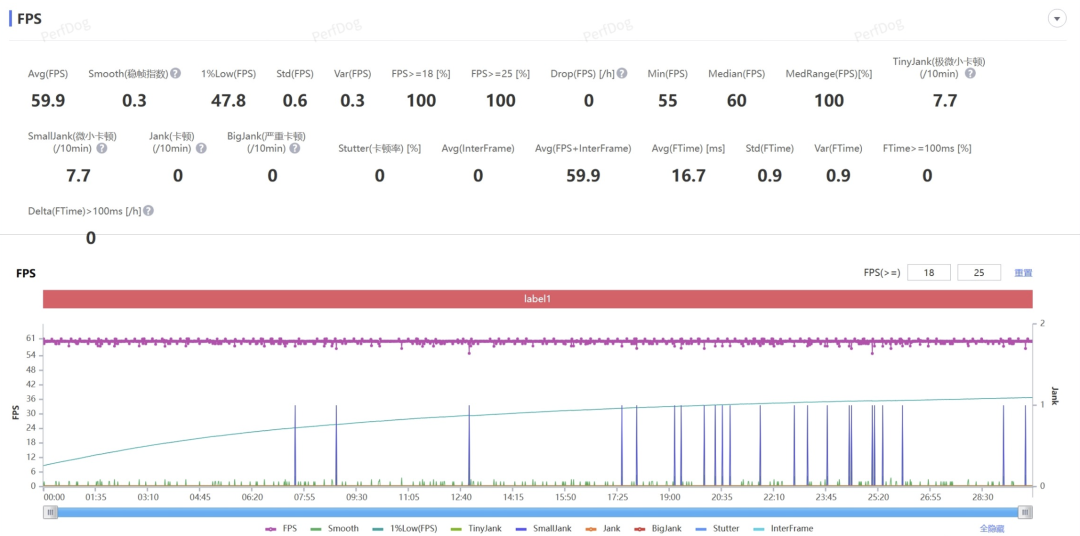
Task: Toggle the FPS series in the legend
Action: click(x=281, y=528)
